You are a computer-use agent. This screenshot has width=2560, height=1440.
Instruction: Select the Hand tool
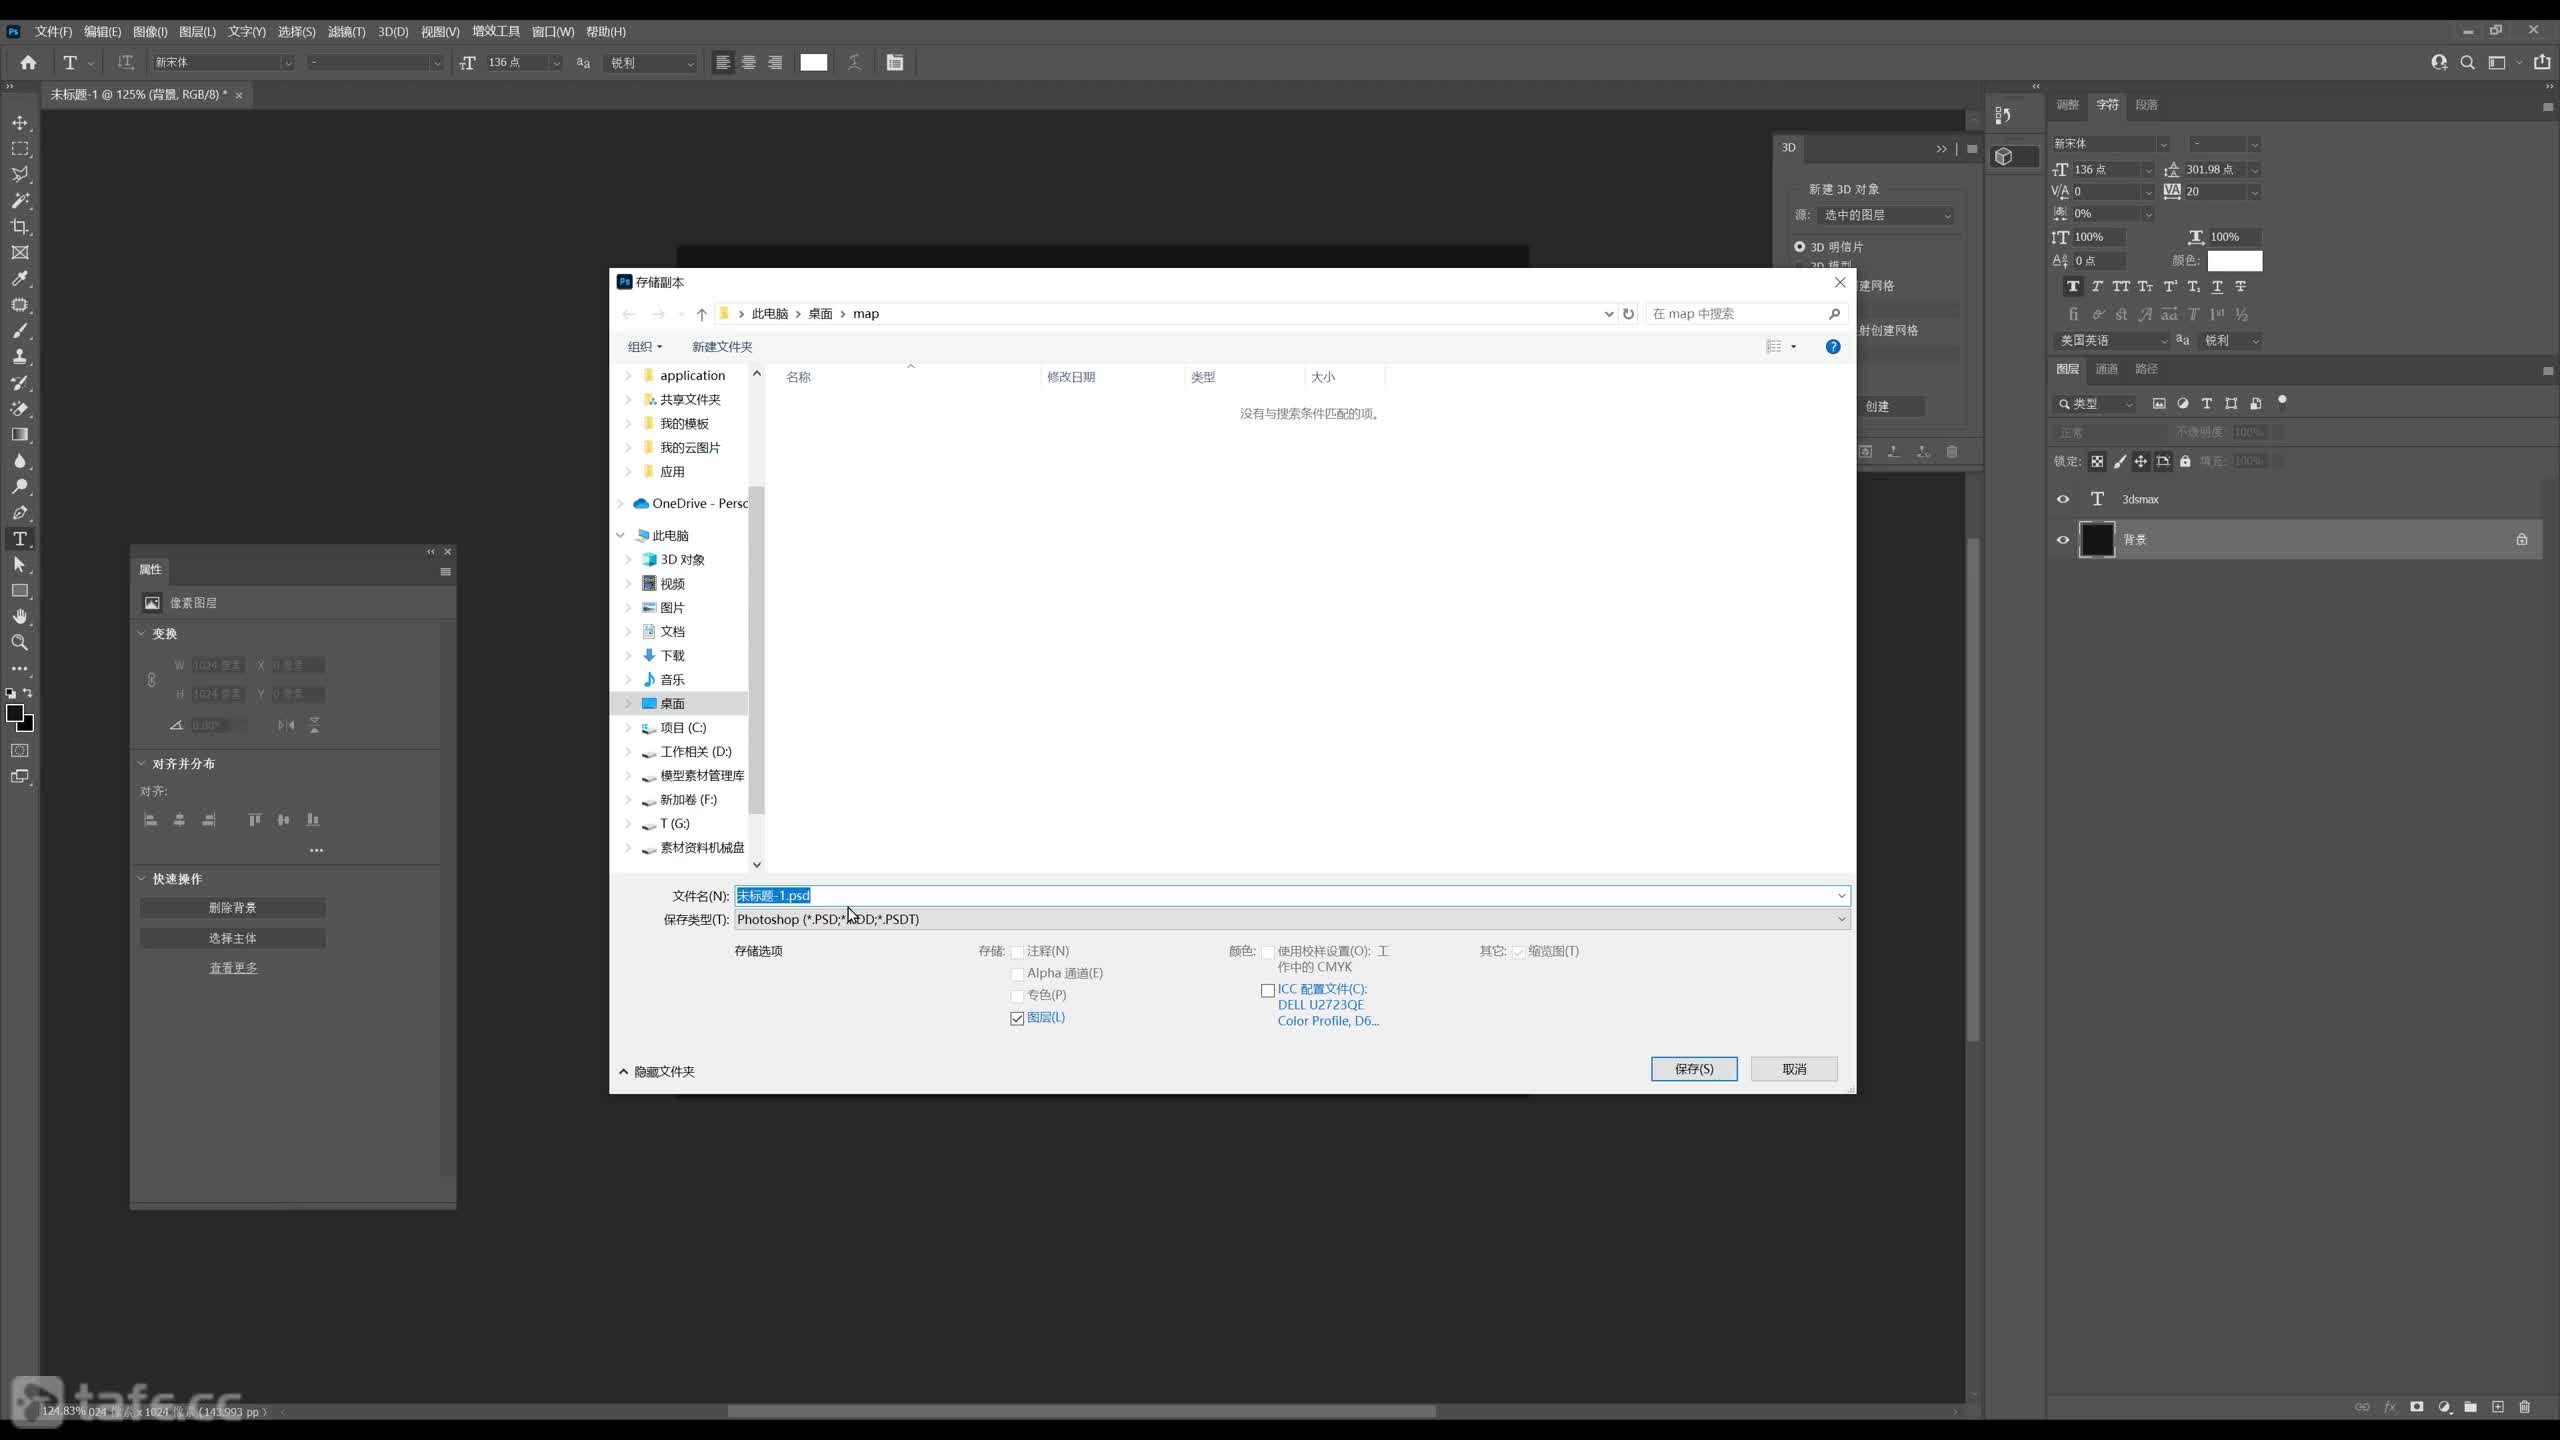[x=20, y=617]
